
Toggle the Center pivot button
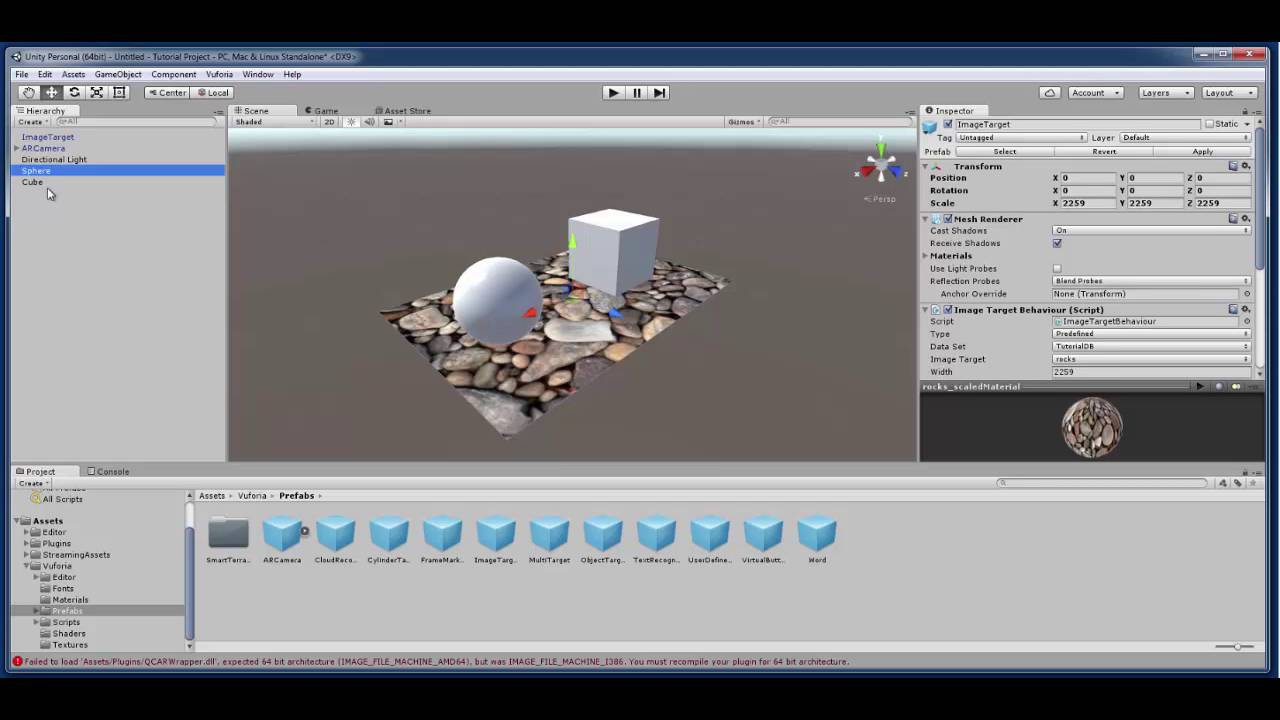click(x=167, y=93)
